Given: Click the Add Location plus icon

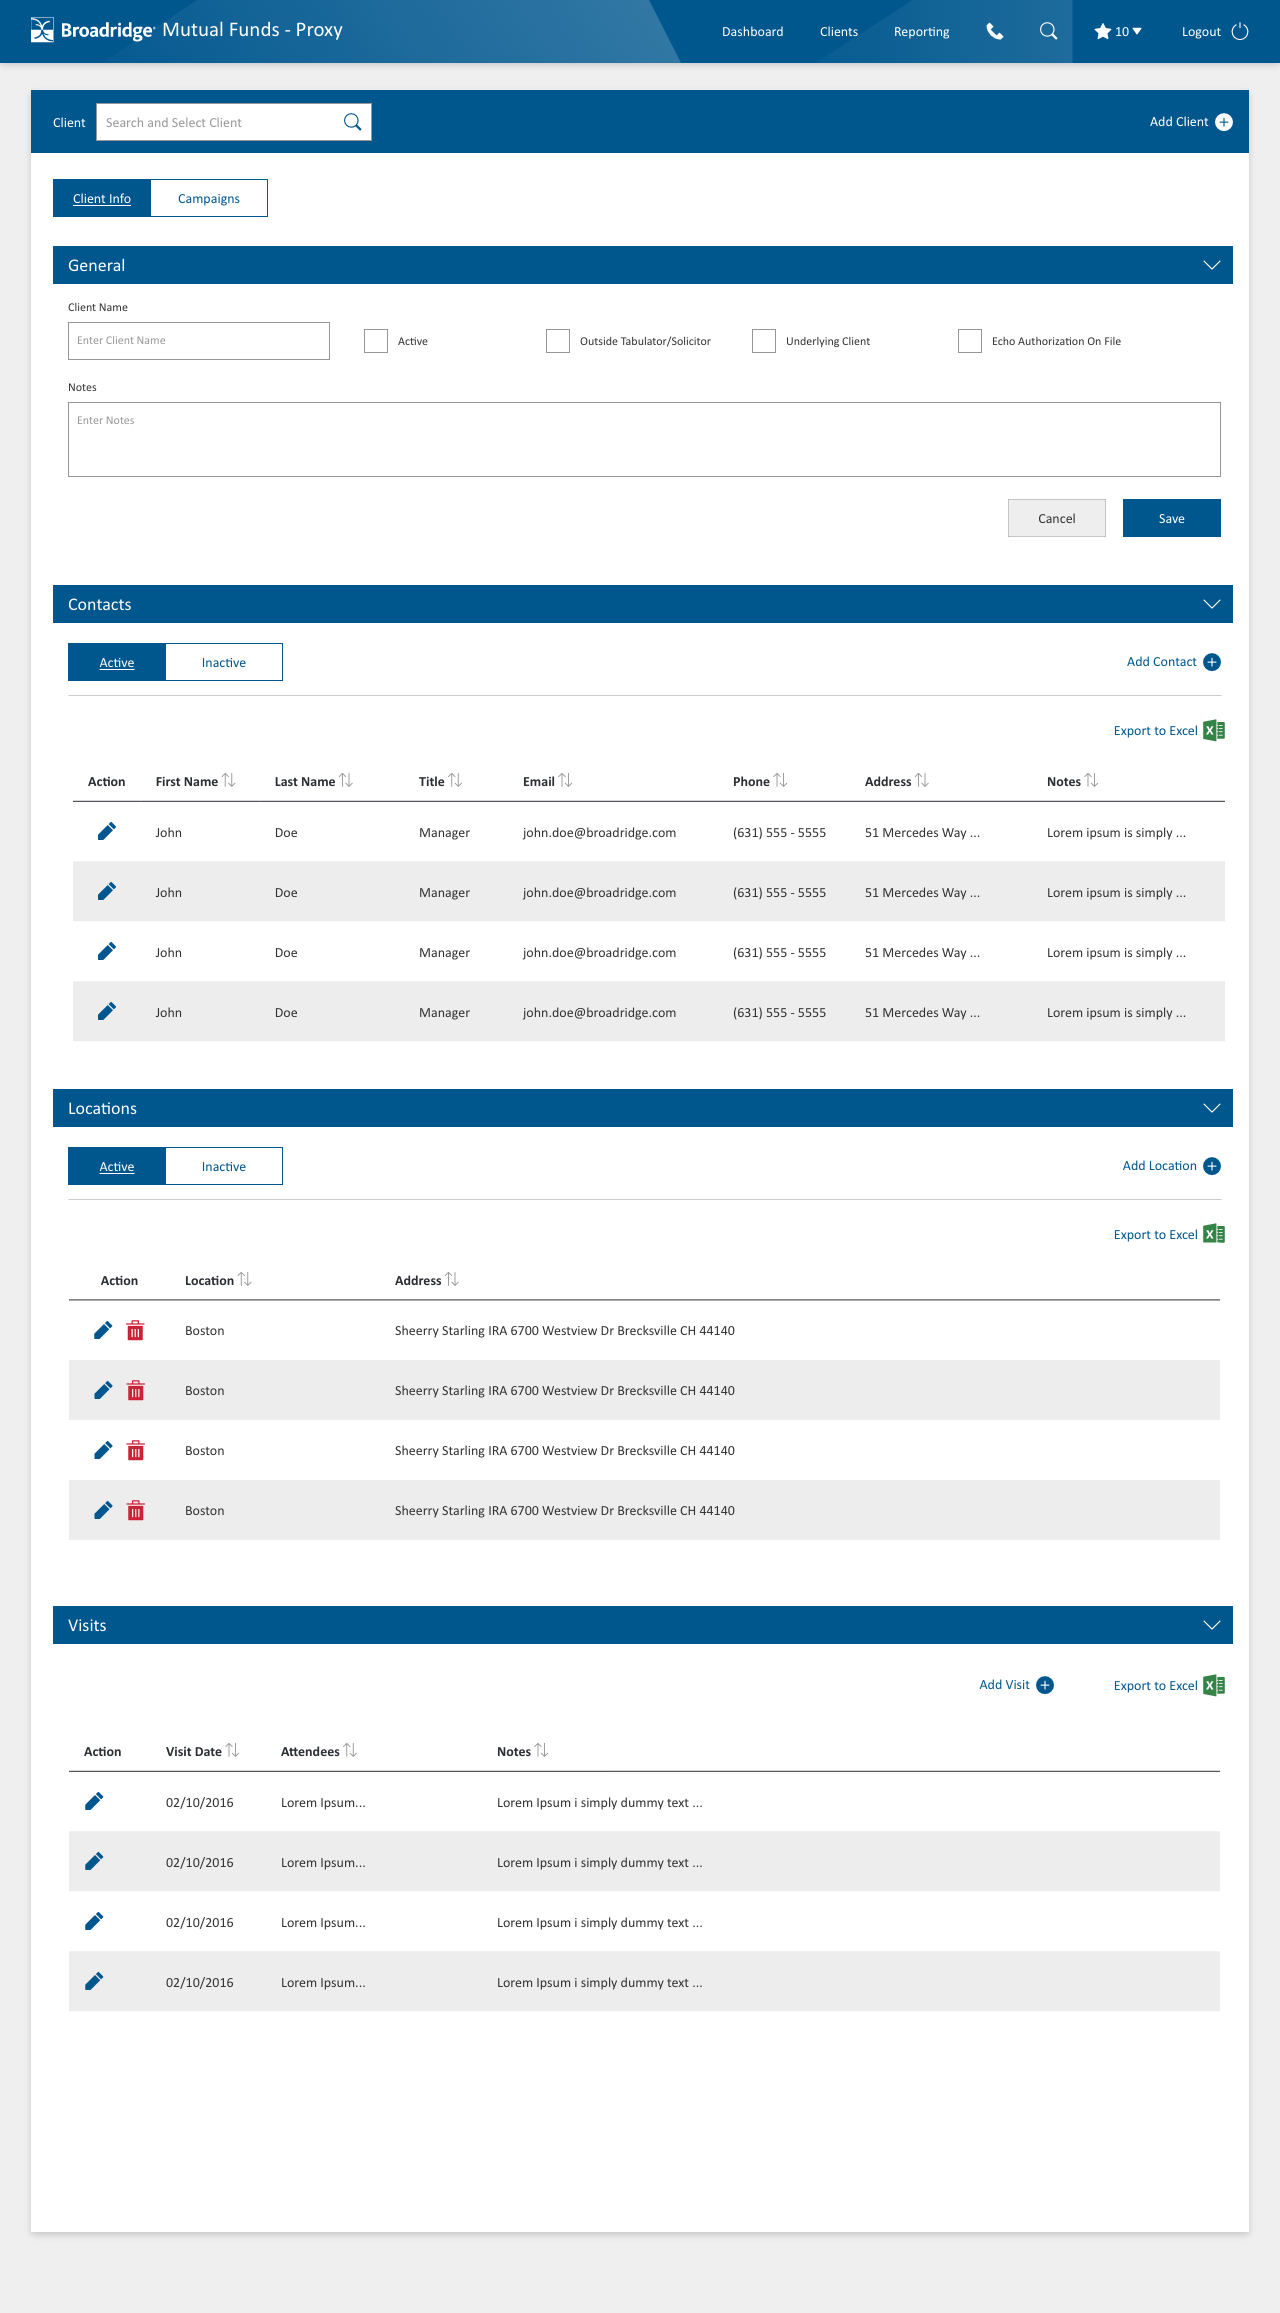Looking at the screenshot, I should click(1212, 1166).
